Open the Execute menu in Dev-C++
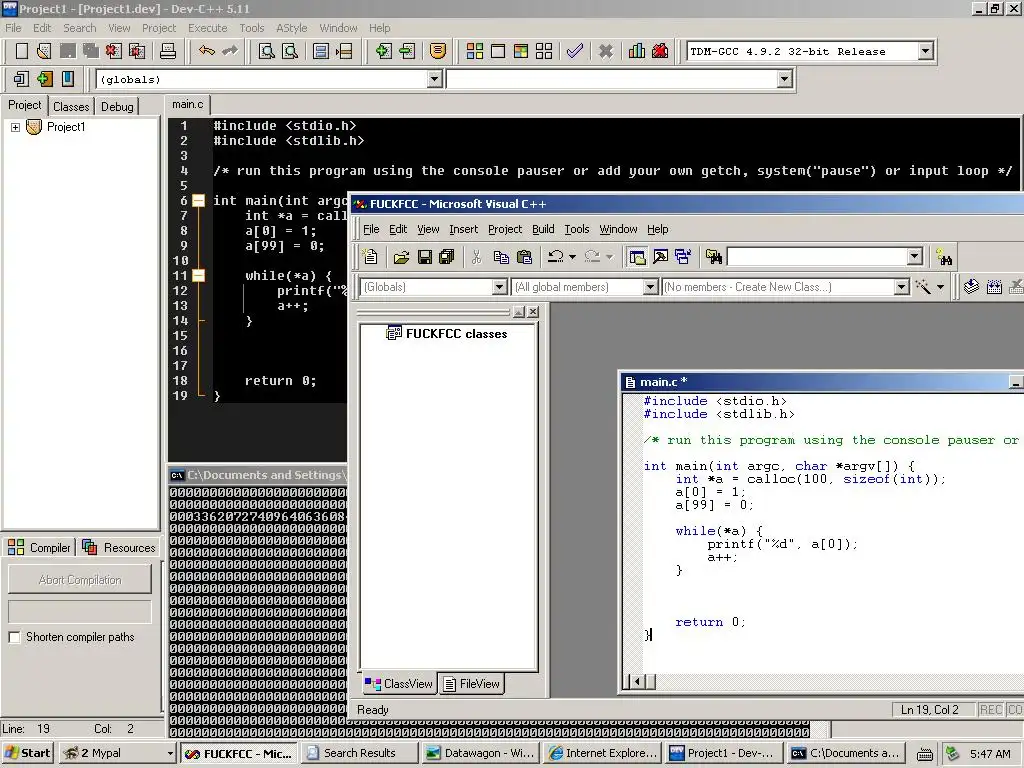The width and height of the screenshot is (1024, 768). pos(208,28)
